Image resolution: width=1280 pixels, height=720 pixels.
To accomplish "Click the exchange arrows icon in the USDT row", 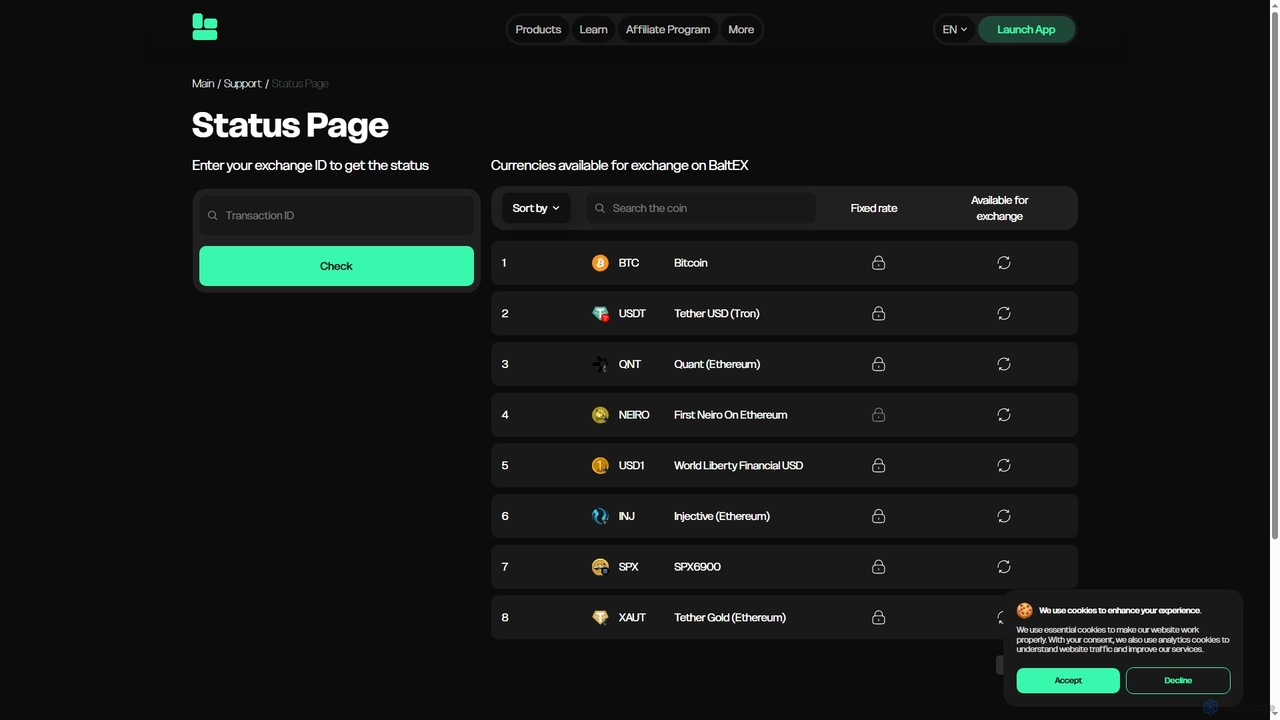I will (1004, 314).
